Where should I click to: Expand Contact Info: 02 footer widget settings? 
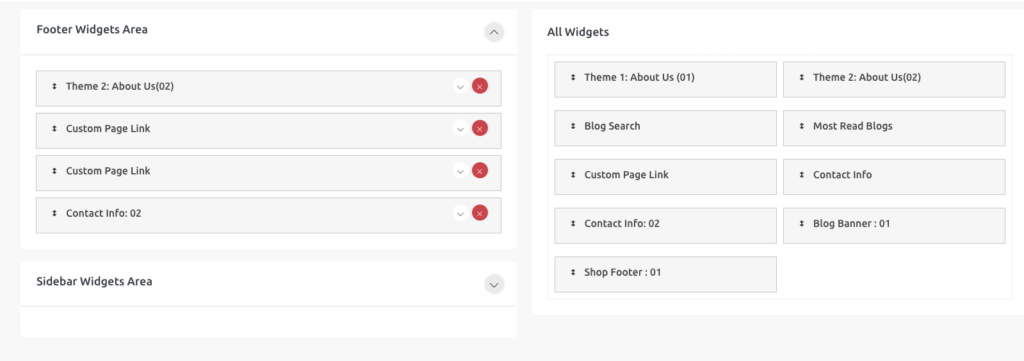point(460,213)
